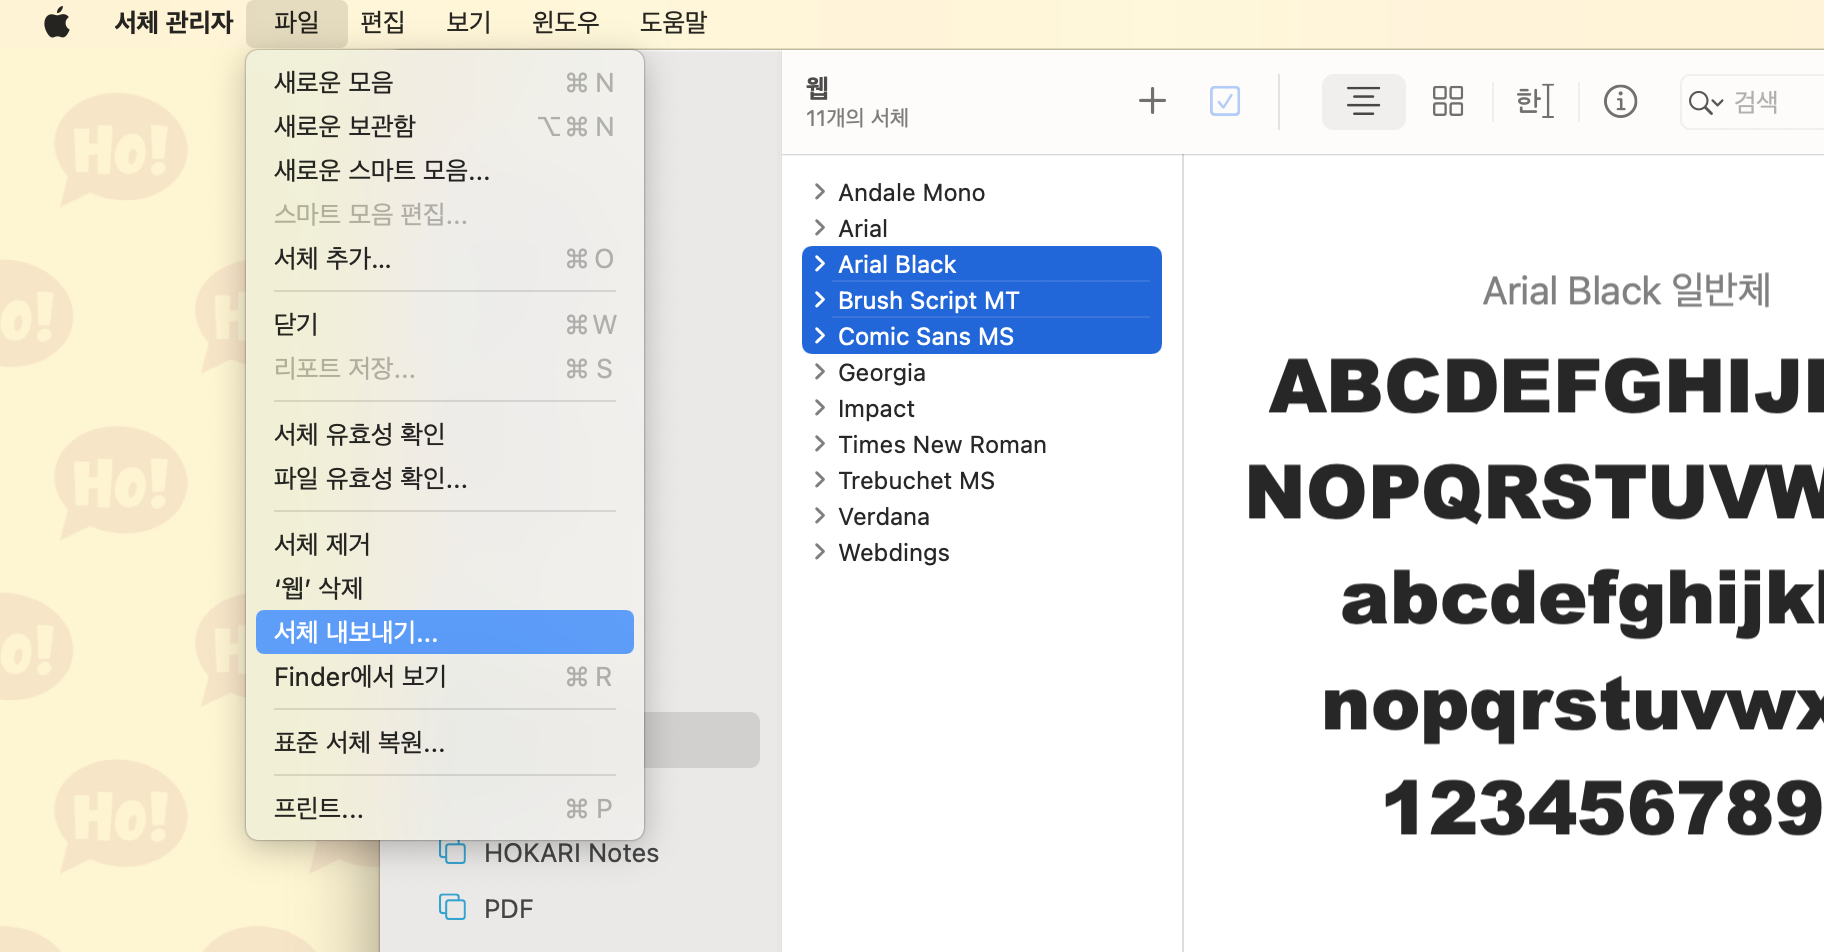The height and width of the screenshot is (952, 1824).
Task: Select the Trebuchet MS font name
Action: (x=916, y=480)
